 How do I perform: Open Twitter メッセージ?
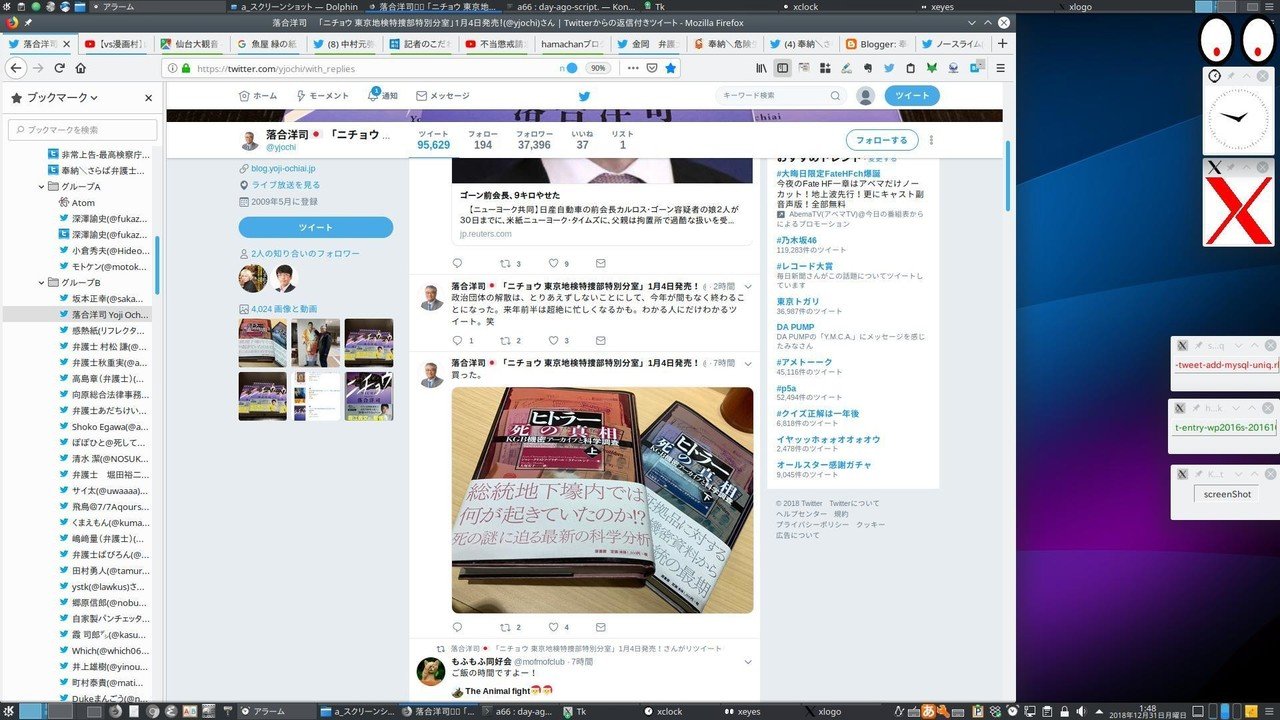pos(442,96)
